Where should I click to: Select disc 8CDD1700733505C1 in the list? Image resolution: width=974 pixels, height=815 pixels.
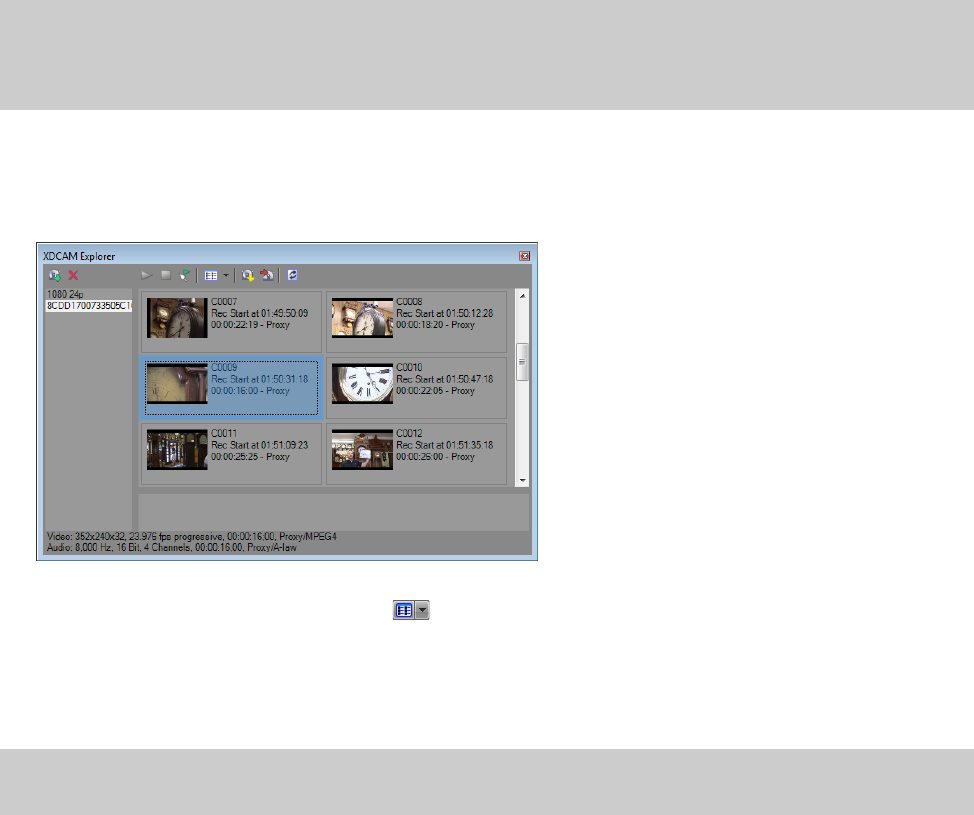[89, 306]
